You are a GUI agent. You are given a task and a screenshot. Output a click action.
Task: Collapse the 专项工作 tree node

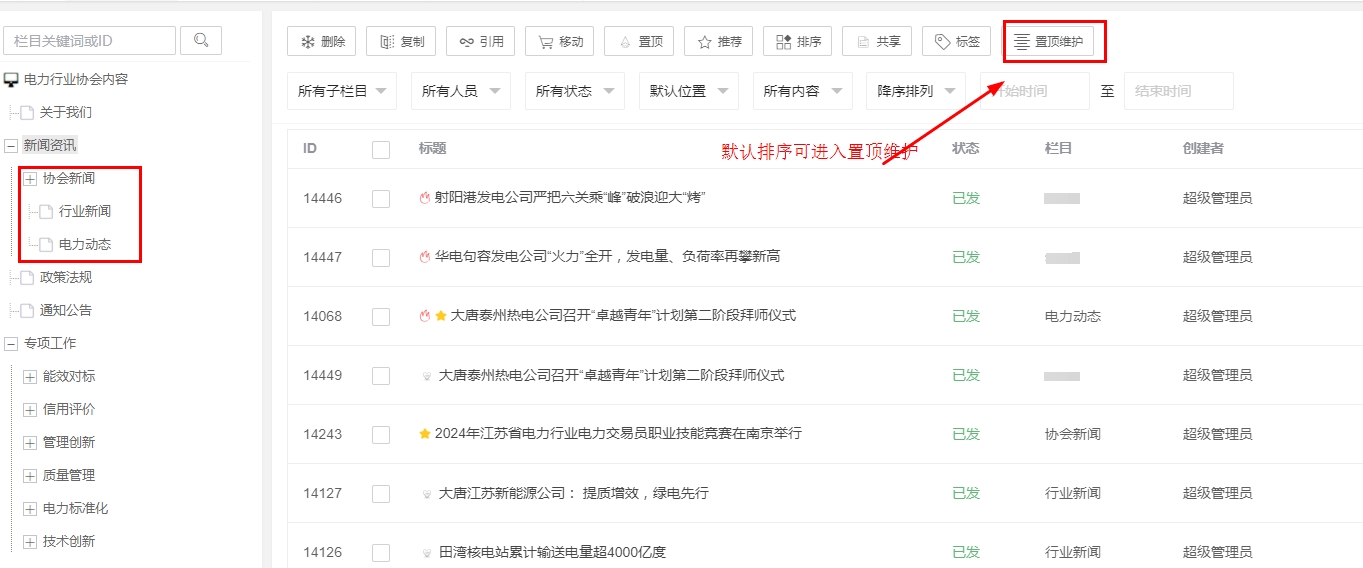tap(11, 344)
